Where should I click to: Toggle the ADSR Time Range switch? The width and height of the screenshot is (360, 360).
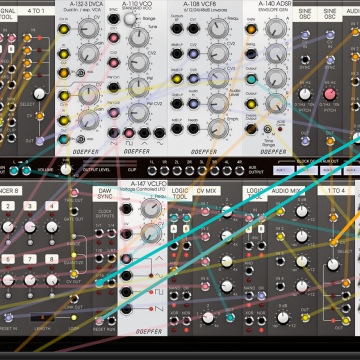click(267, 129)
